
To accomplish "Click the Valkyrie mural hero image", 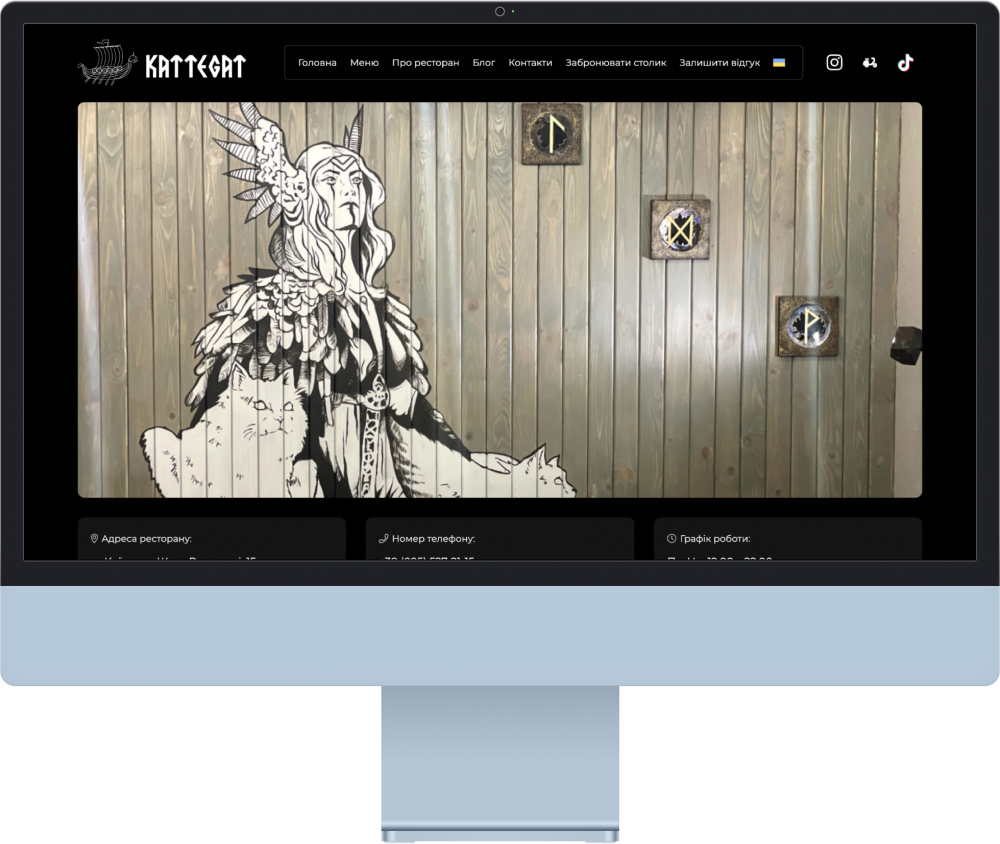I will click(x=500, y=300).
